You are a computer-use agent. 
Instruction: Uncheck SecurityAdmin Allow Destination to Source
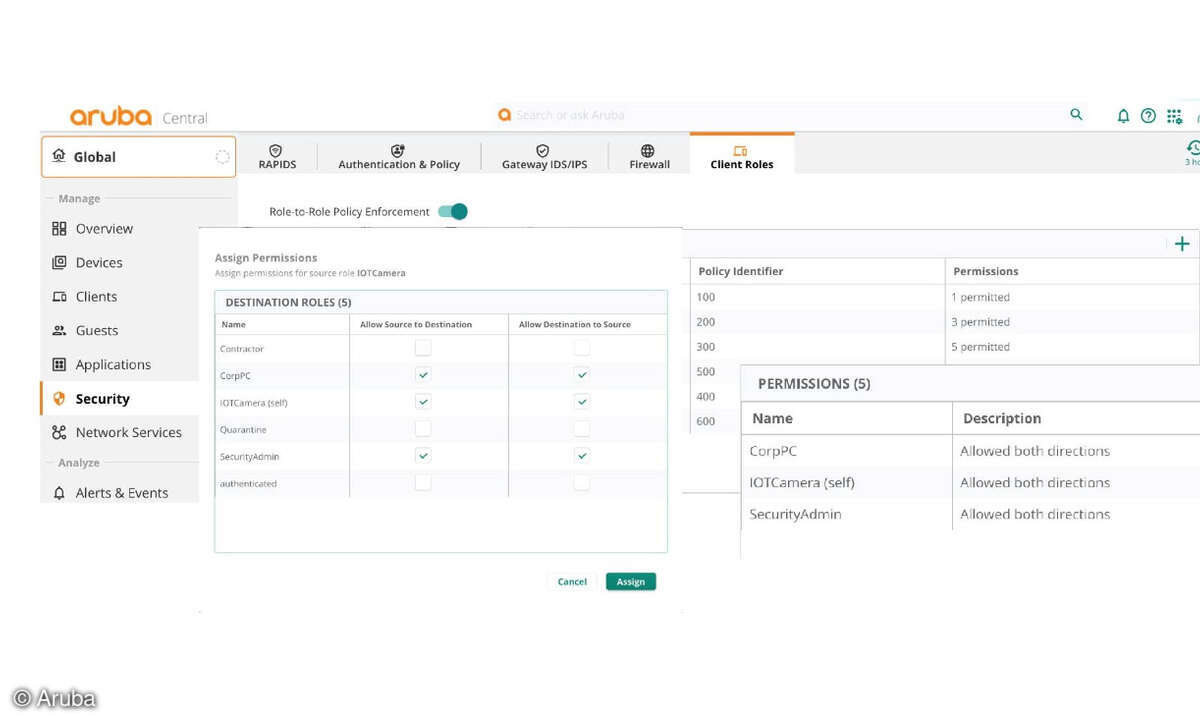(x=582, y=456)
